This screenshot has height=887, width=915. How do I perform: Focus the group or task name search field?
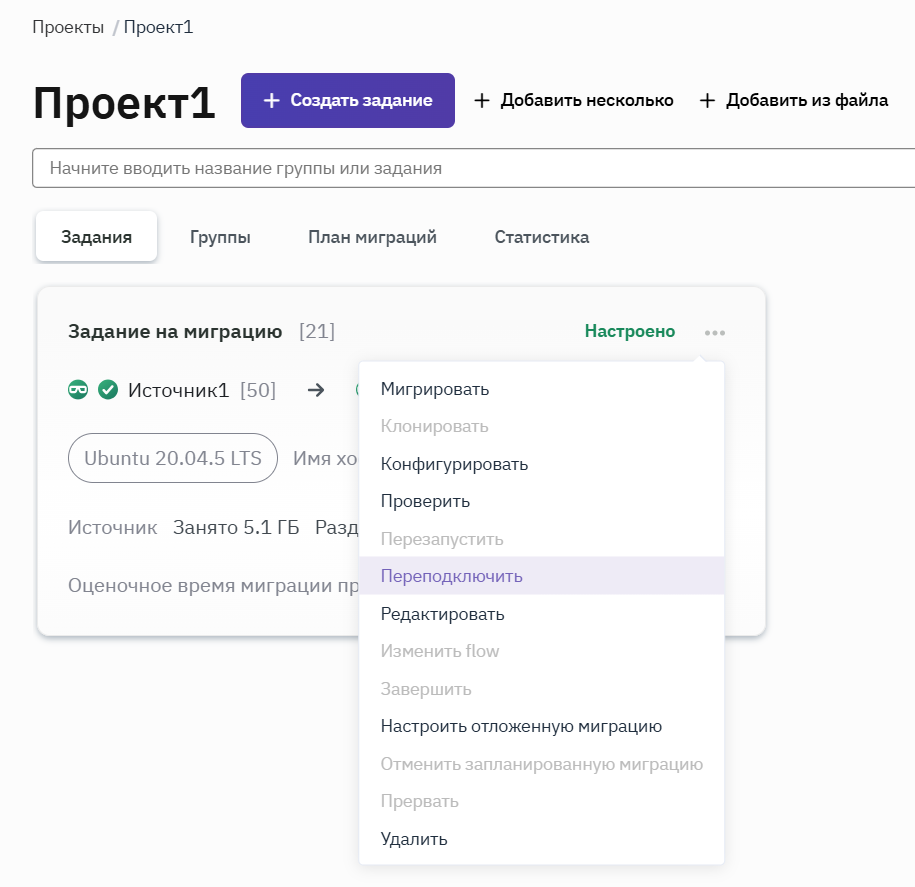[x=470, y=168]
